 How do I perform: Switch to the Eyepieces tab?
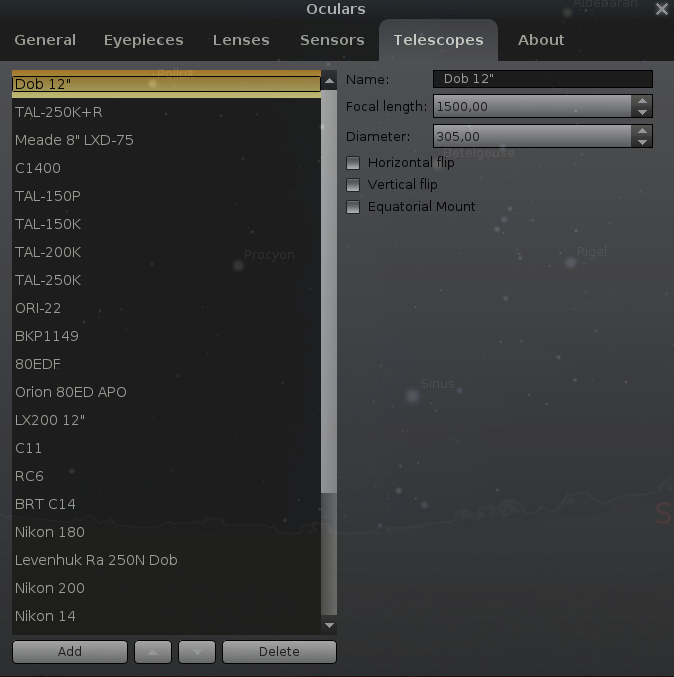(144, 40)
